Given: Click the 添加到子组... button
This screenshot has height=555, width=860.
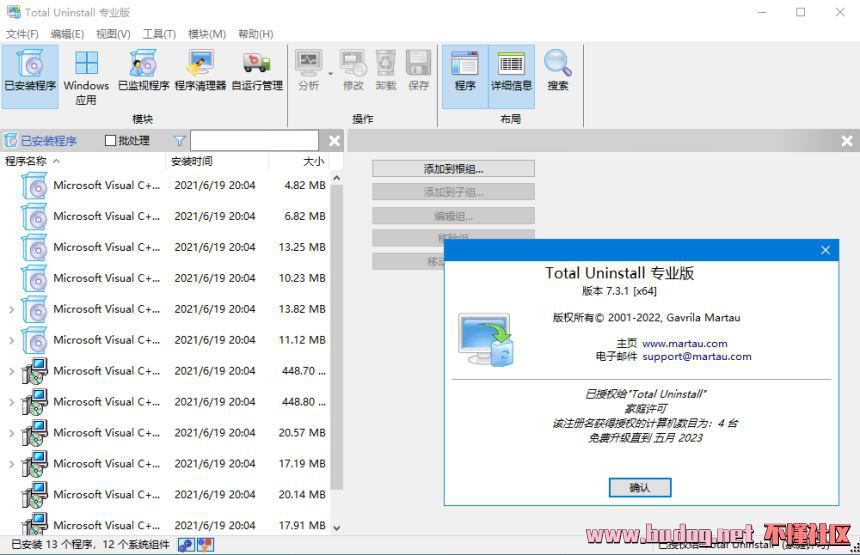Looking at the screenshot, I should click(453, 192).
